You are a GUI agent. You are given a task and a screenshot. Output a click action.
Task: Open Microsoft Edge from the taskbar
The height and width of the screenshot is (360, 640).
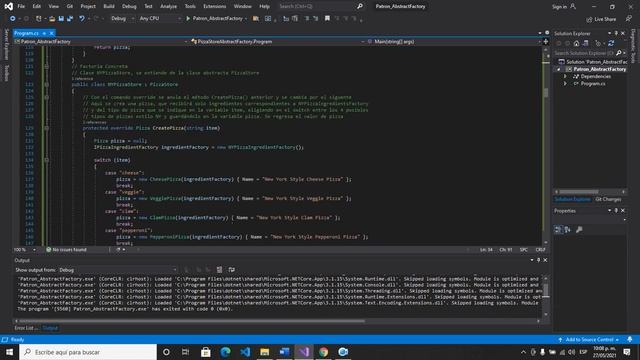[225, 352]
